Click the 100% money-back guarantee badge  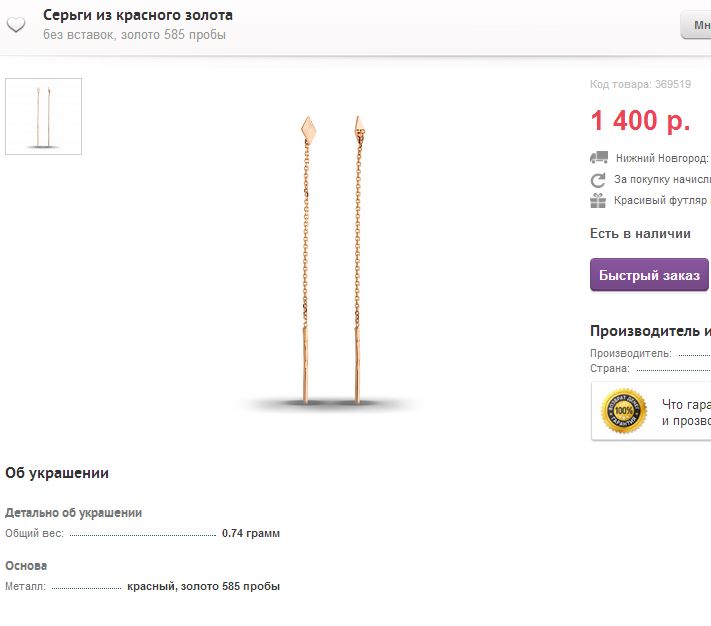tap(624, 411)
